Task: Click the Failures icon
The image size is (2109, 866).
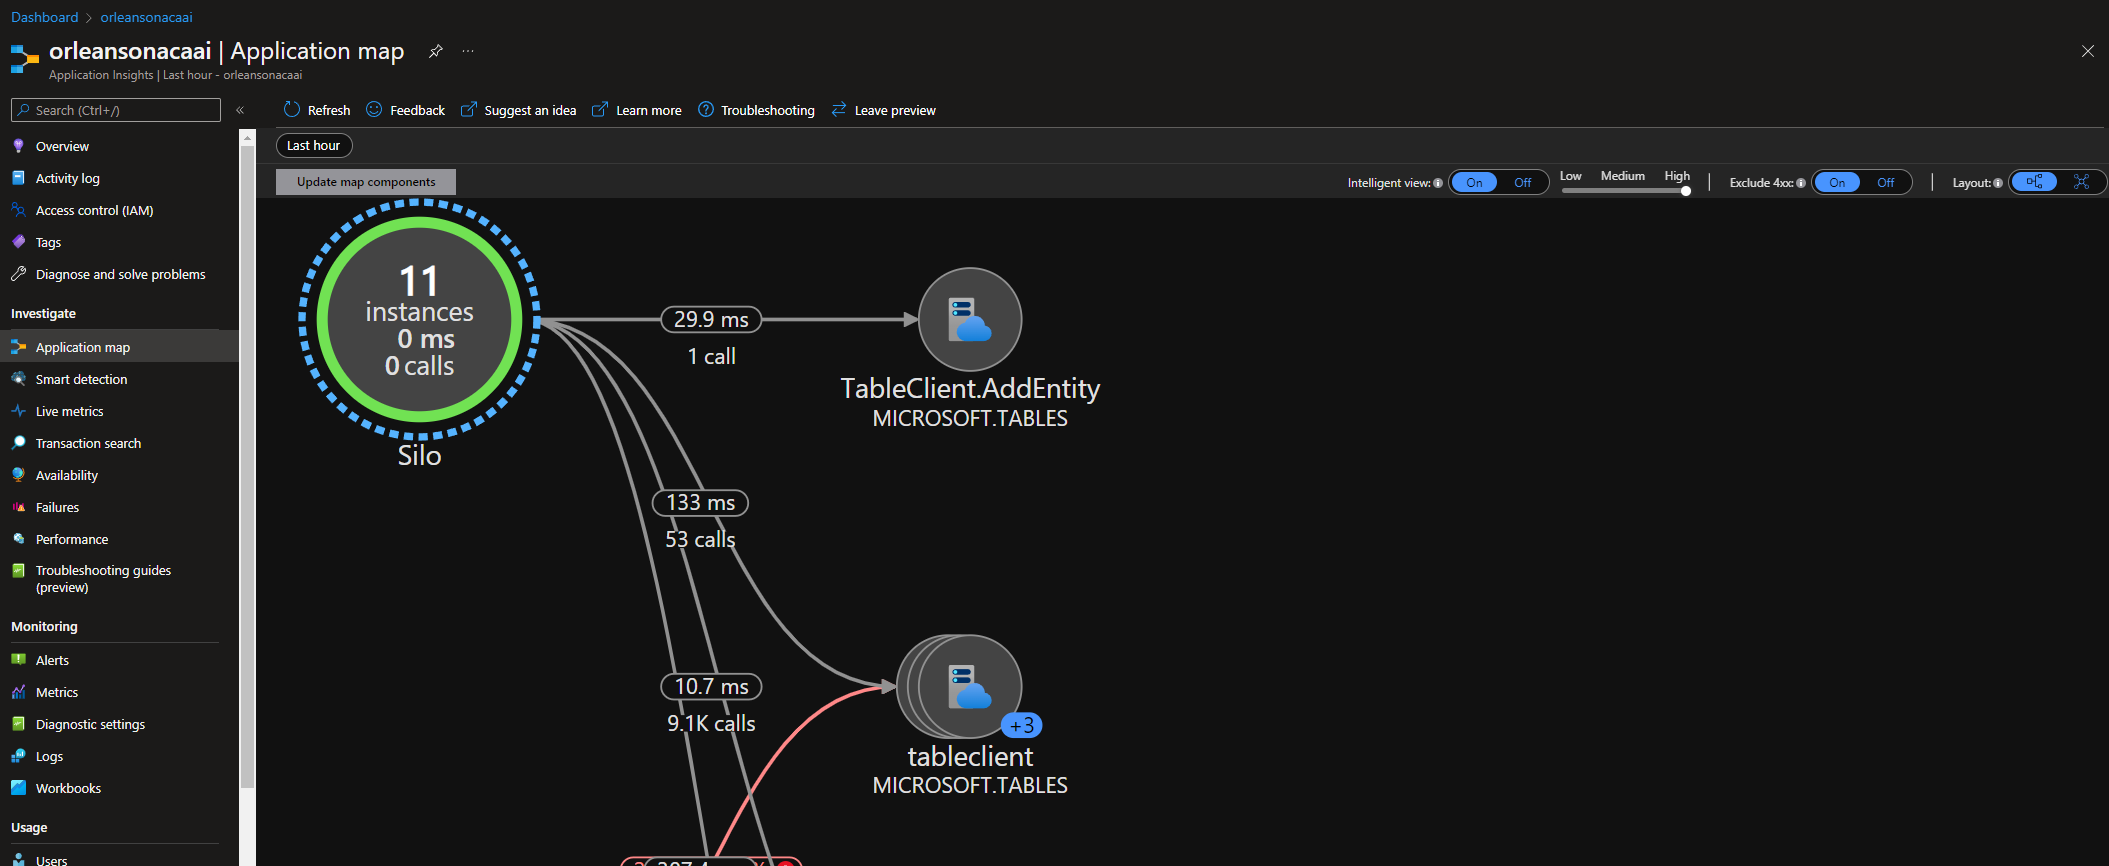Action: pos(18,507)
